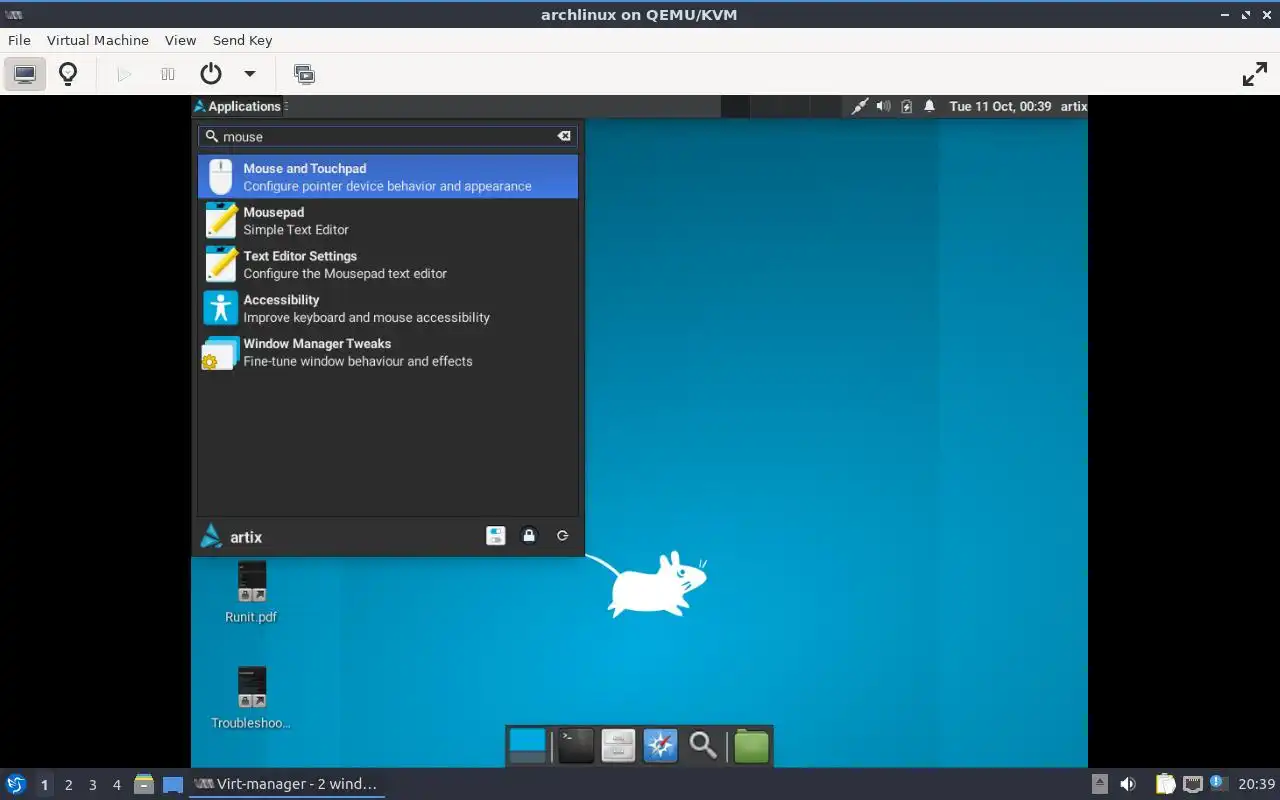Open the guest volume control icon

(x=883, y=106)
